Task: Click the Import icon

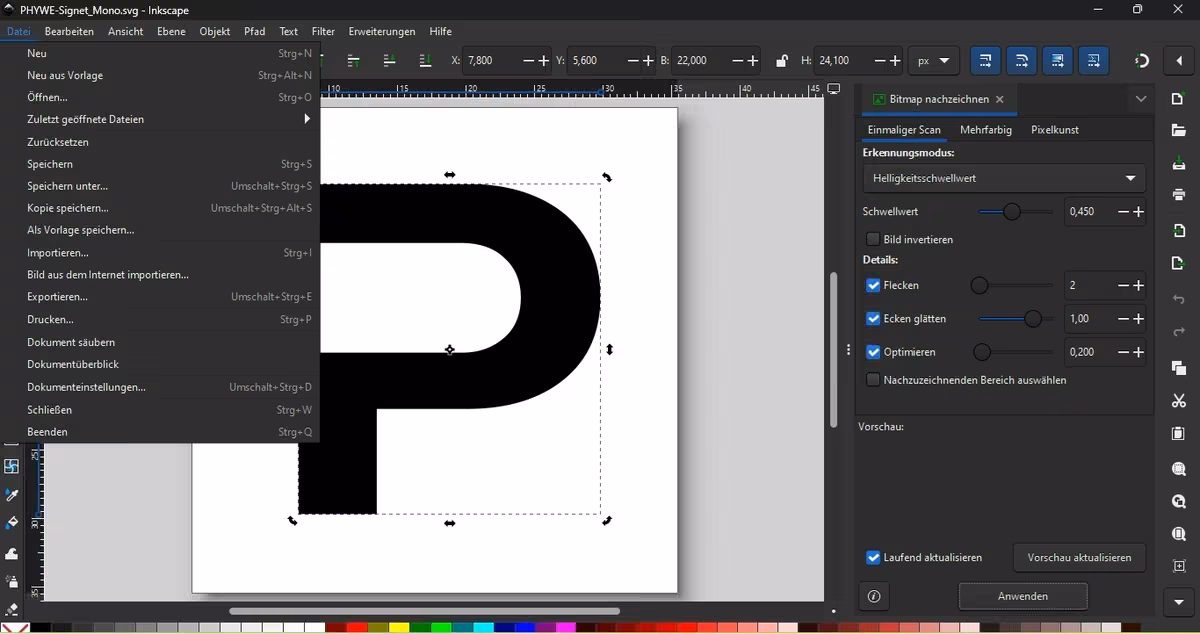Action: 1179,231
